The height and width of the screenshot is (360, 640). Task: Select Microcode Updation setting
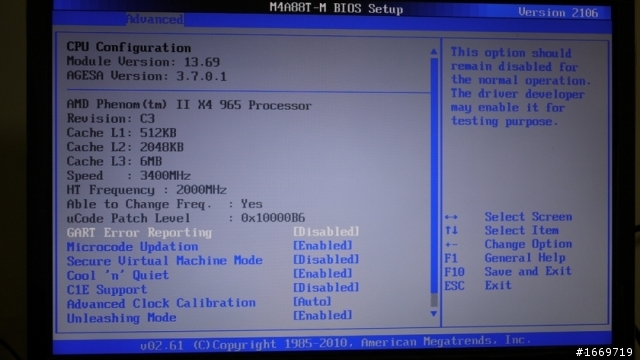click(x=132, y=247)
